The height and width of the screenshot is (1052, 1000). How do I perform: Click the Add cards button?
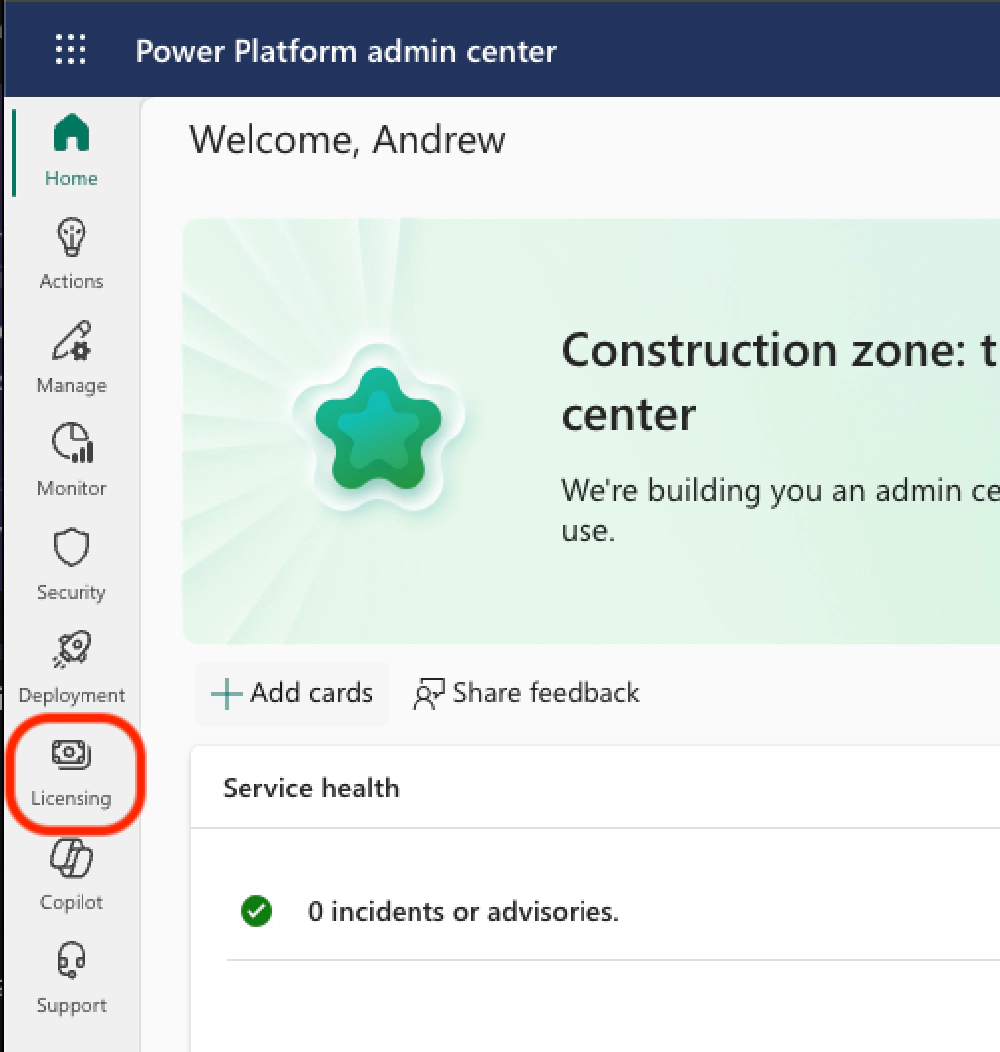[292, 693]
